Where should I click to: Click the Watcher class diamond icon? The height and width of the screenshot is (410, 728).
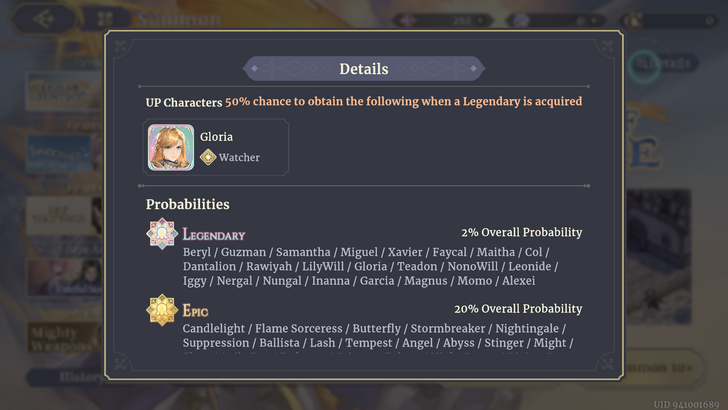pyautogui.click(x=208, y=157)
